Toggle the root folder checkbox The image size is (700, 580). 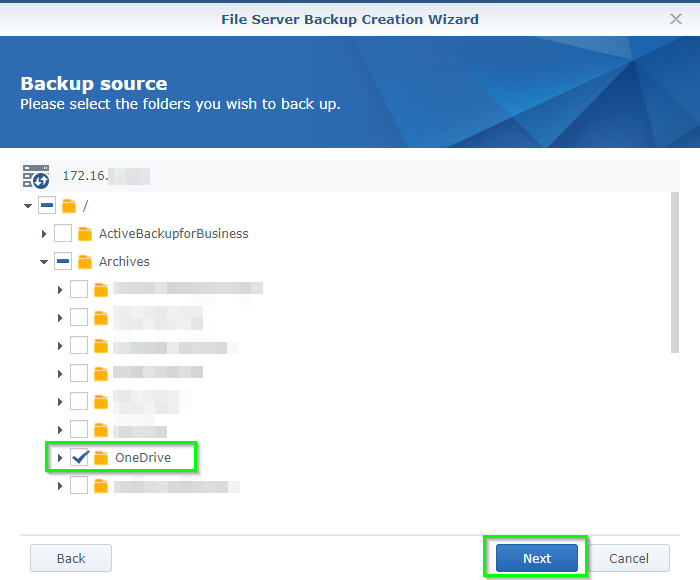pos(47,205)
